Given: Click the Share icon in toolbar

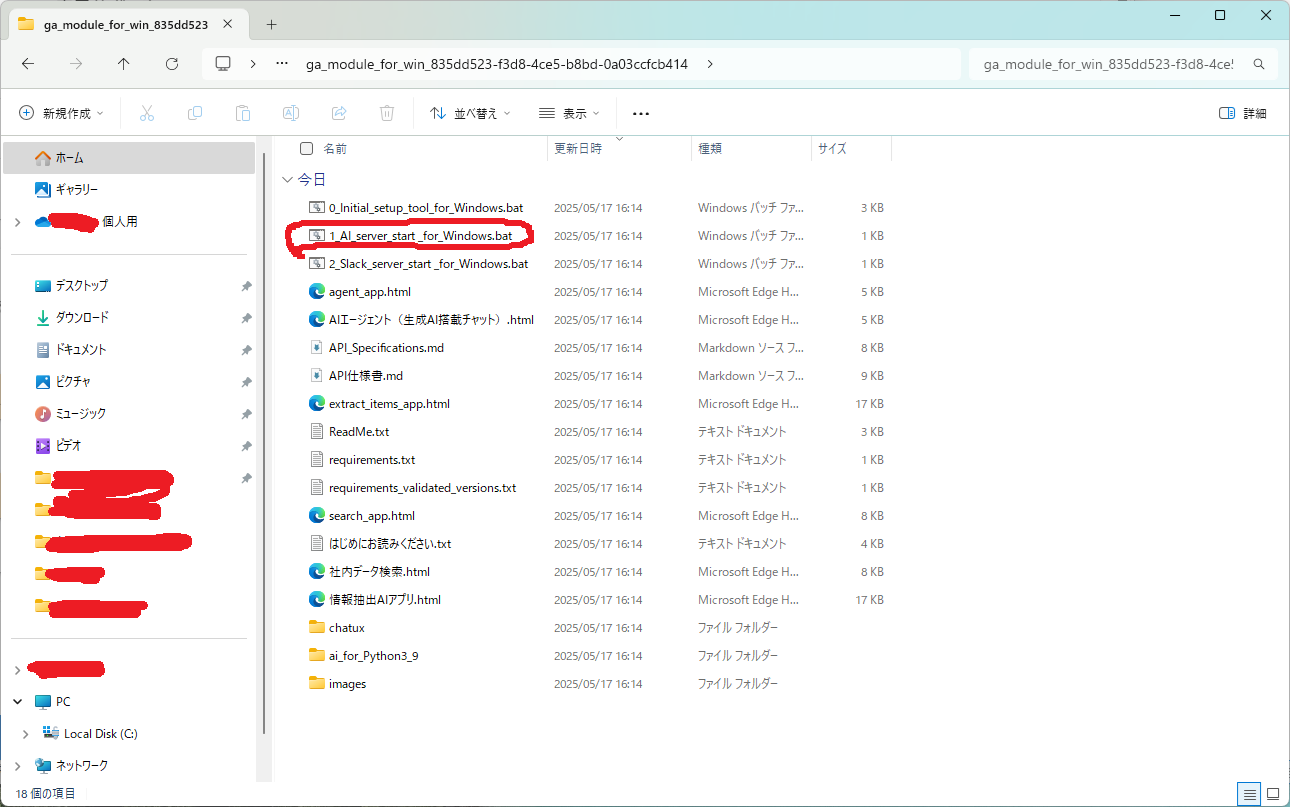Looking at the screenshot, I should (x=339, y=114).
